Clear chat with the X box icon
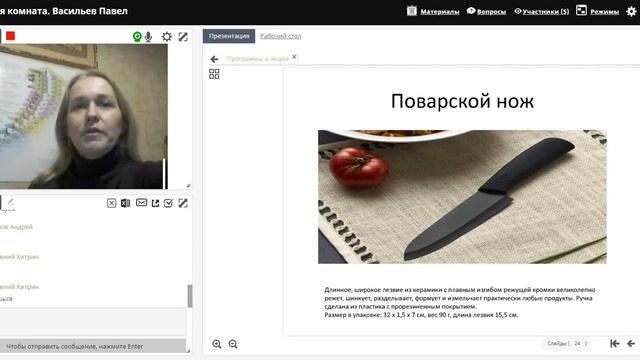 point(111,203)
